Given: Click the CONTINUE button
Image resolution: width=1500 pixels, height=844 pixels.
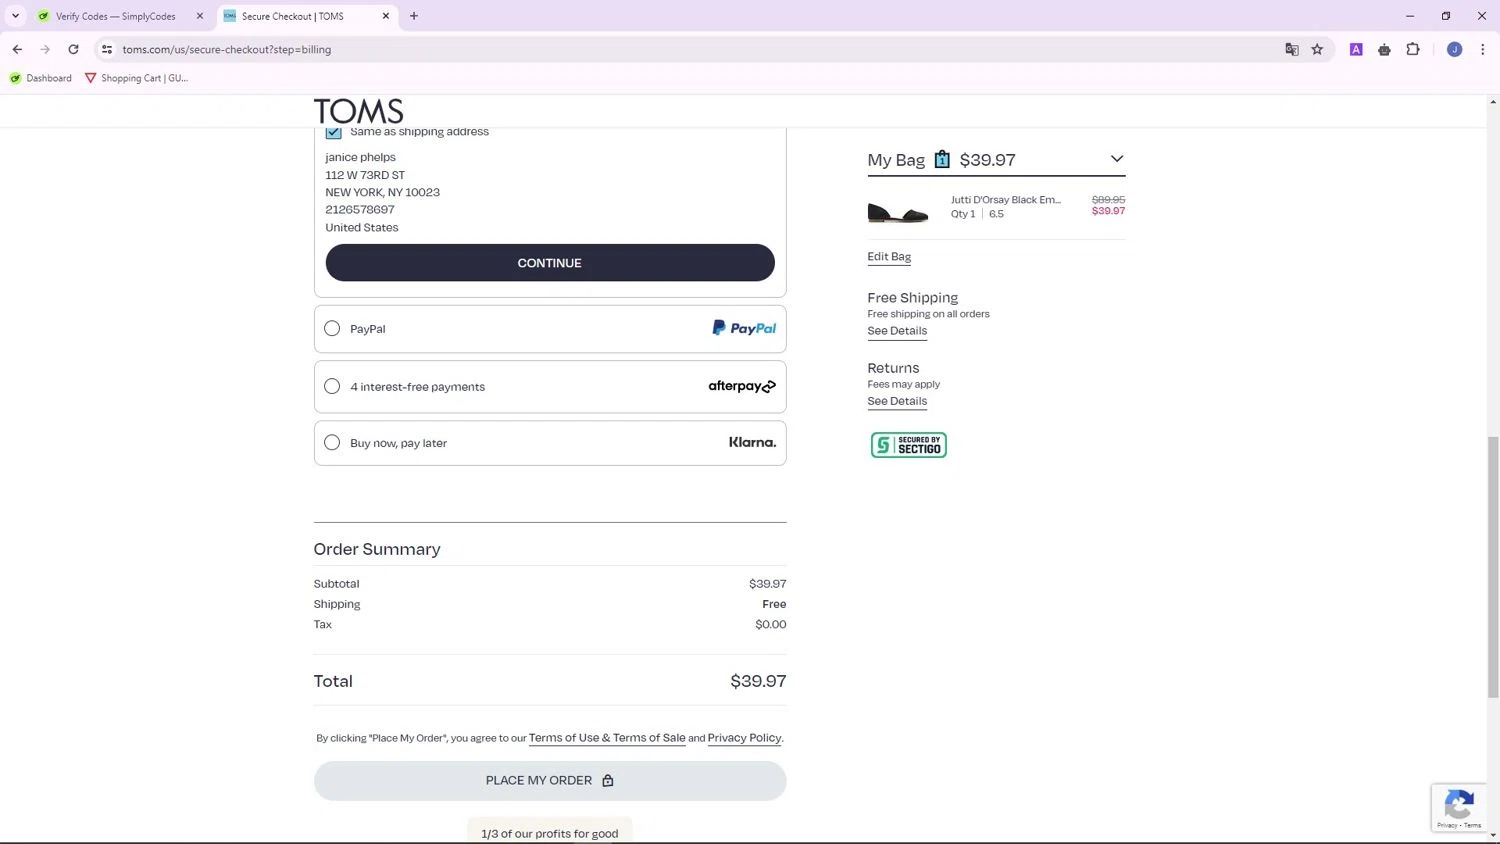Looking at the screenshot, I should (x=550, y=263).
